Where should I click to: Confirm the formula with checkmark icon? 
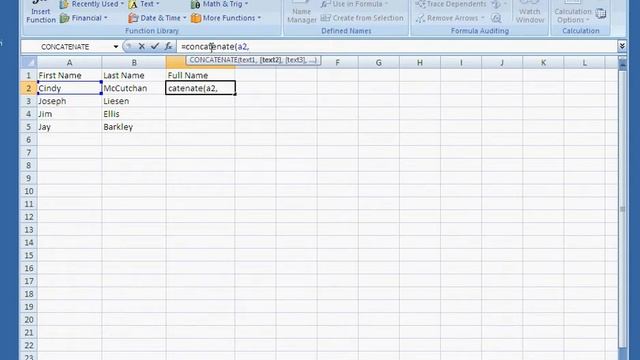point(154,47)
